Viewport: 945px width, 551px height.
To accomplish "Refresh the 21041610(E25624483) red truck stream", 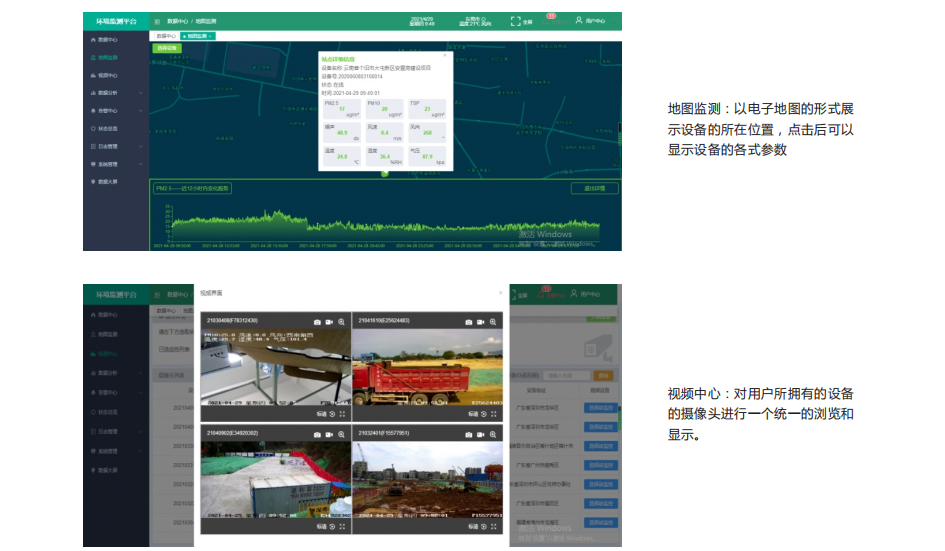I will coord(483,414).
